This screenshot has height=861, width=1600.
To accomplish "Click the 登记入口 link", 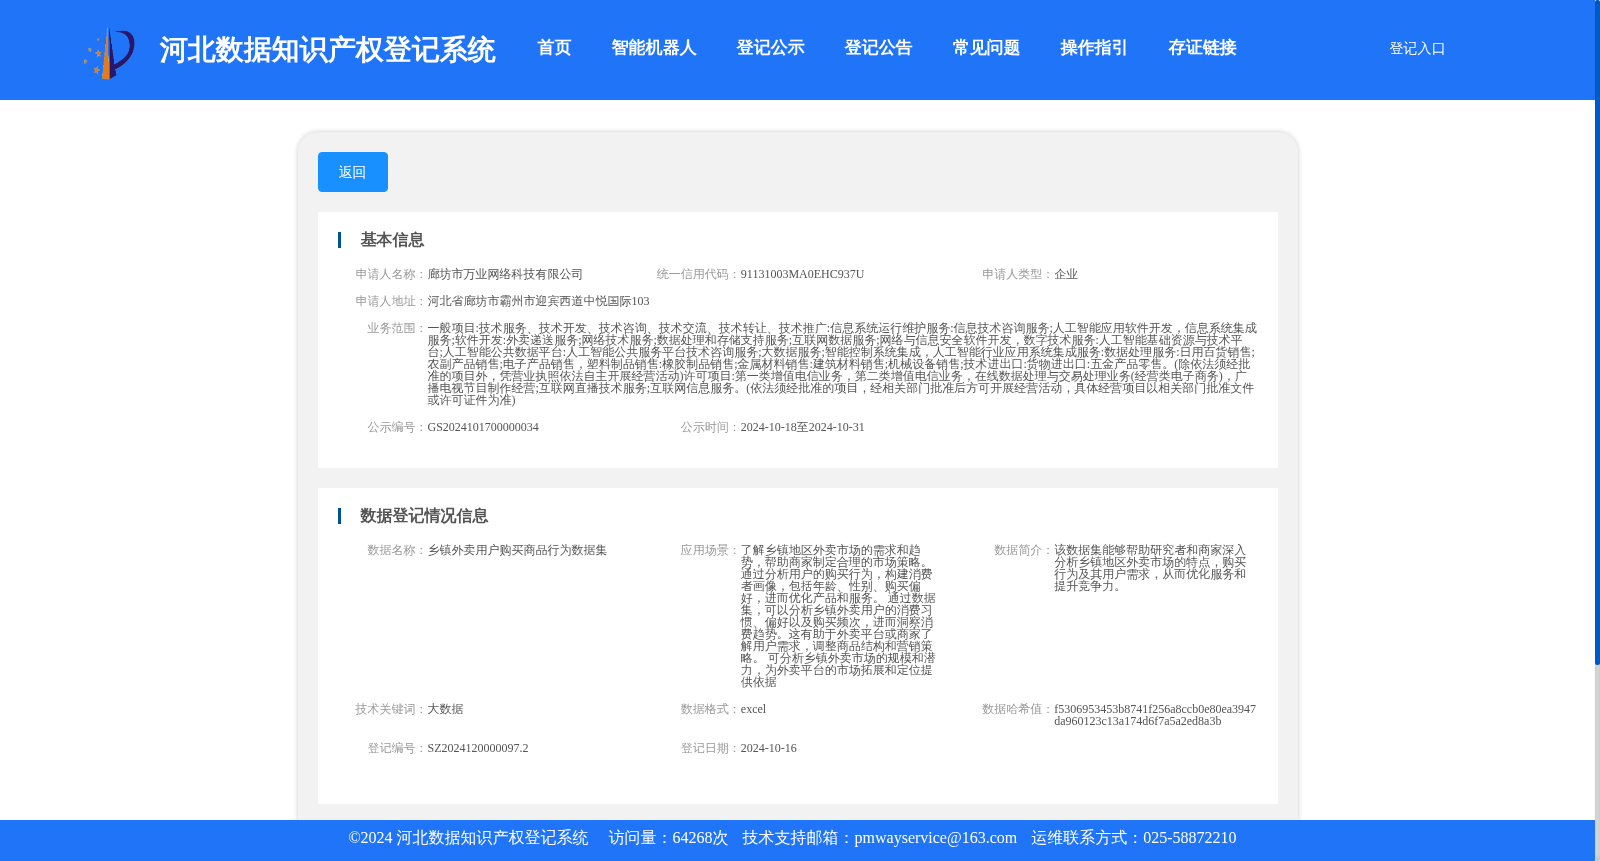I will 1417,49.
